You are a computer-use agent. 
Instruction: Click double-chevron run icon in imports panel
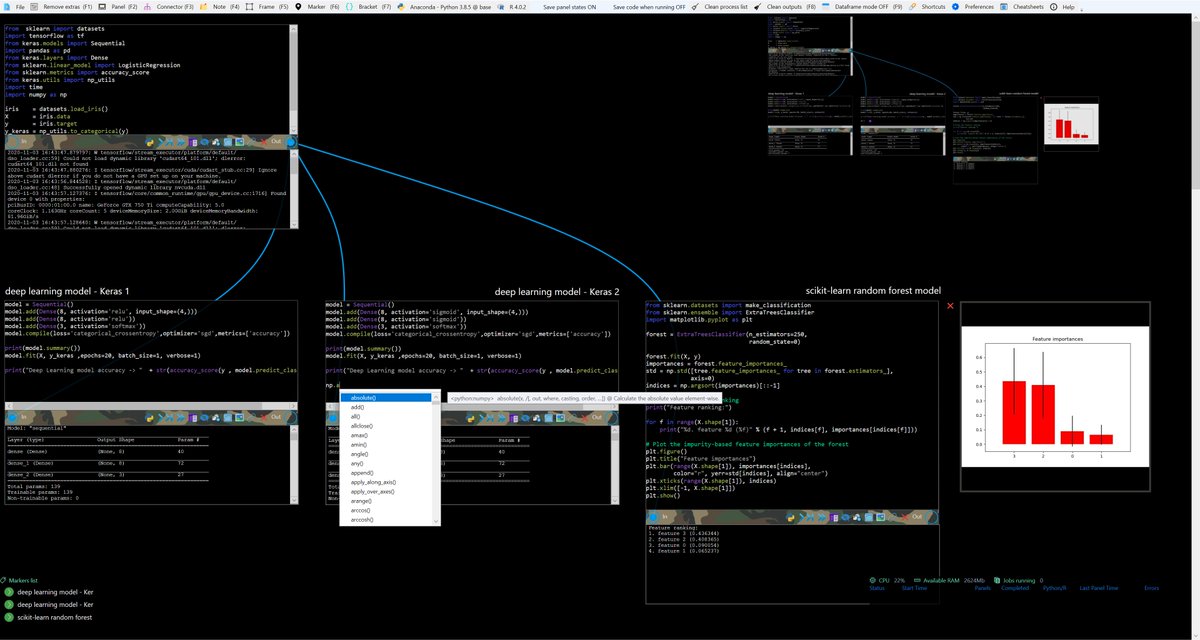tap(170, 142)
